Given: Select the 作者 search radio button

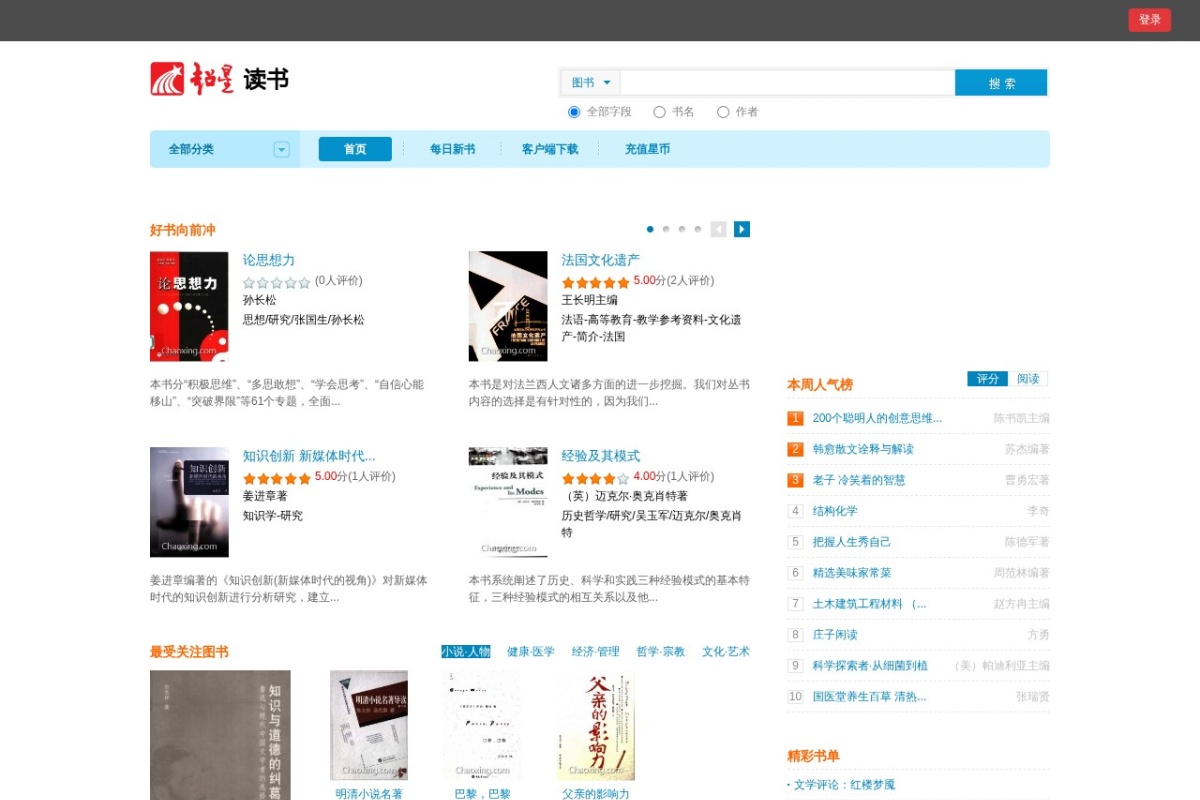Looking at the screenshot, I should click(723, 112).
